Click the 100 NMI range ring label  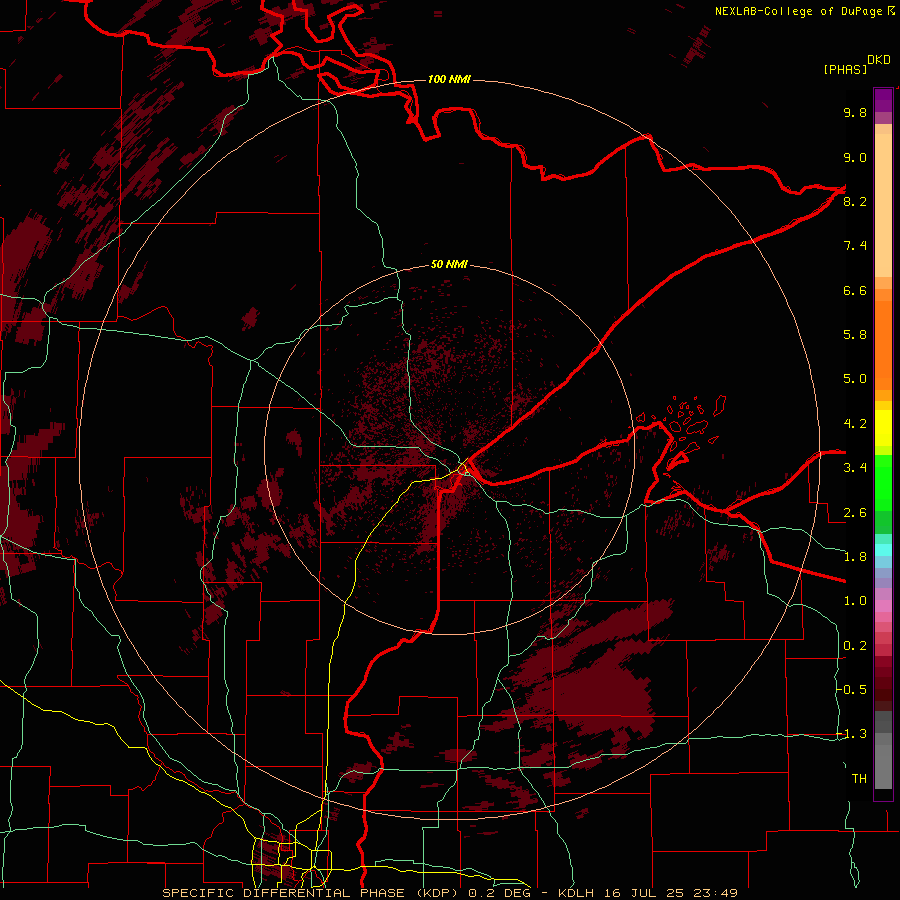coord(449,79)
